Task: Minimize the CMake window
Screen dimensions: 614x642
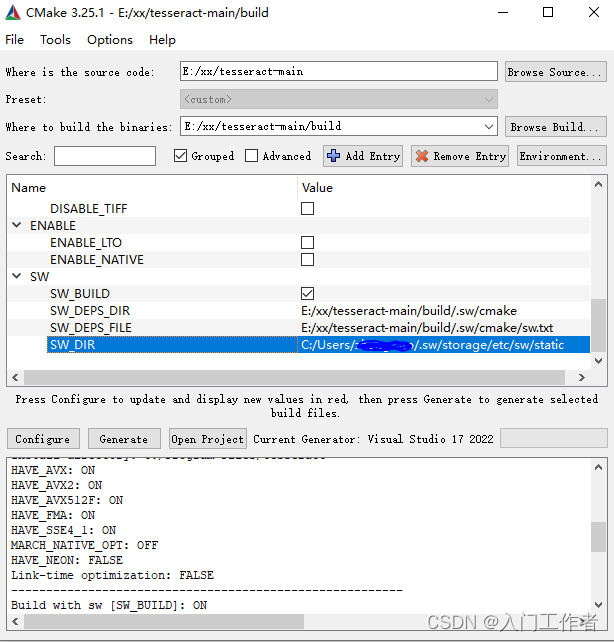Action: 503,13
